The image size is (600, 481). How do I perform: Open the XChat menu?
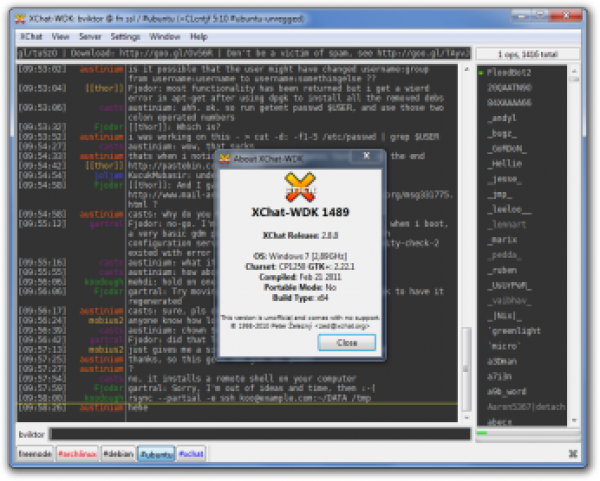pyautogui.click(x=31, y=37)
